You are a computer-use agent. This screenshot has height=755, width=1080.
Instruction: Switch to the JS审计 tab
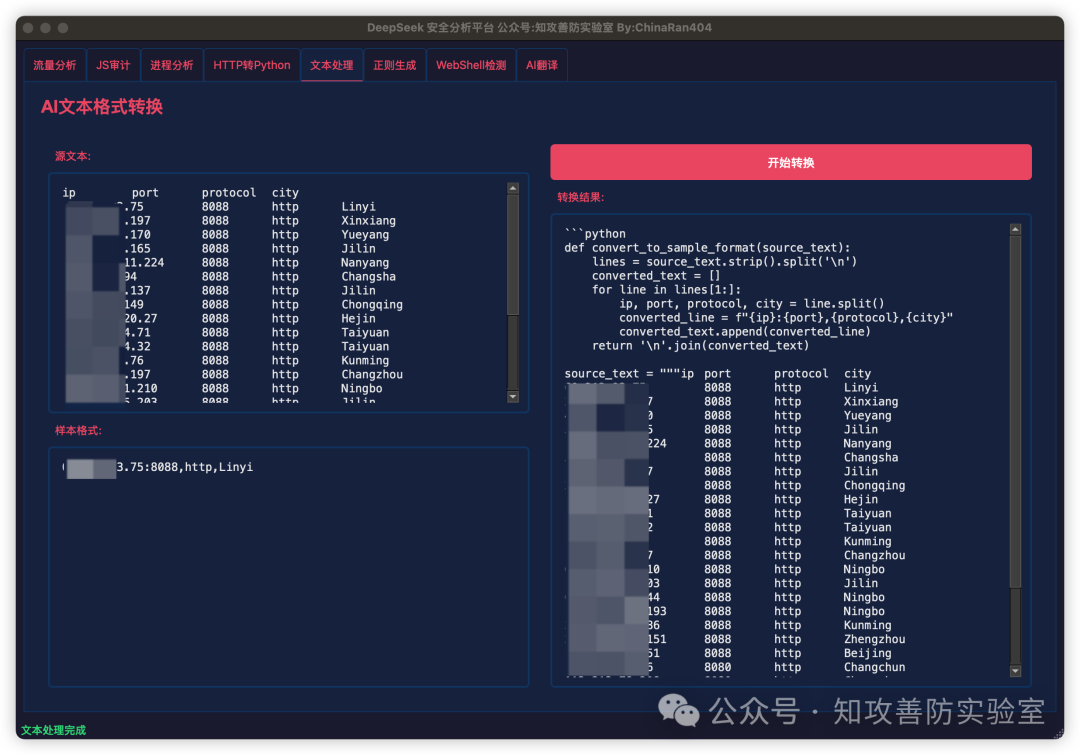coord(113,65)
